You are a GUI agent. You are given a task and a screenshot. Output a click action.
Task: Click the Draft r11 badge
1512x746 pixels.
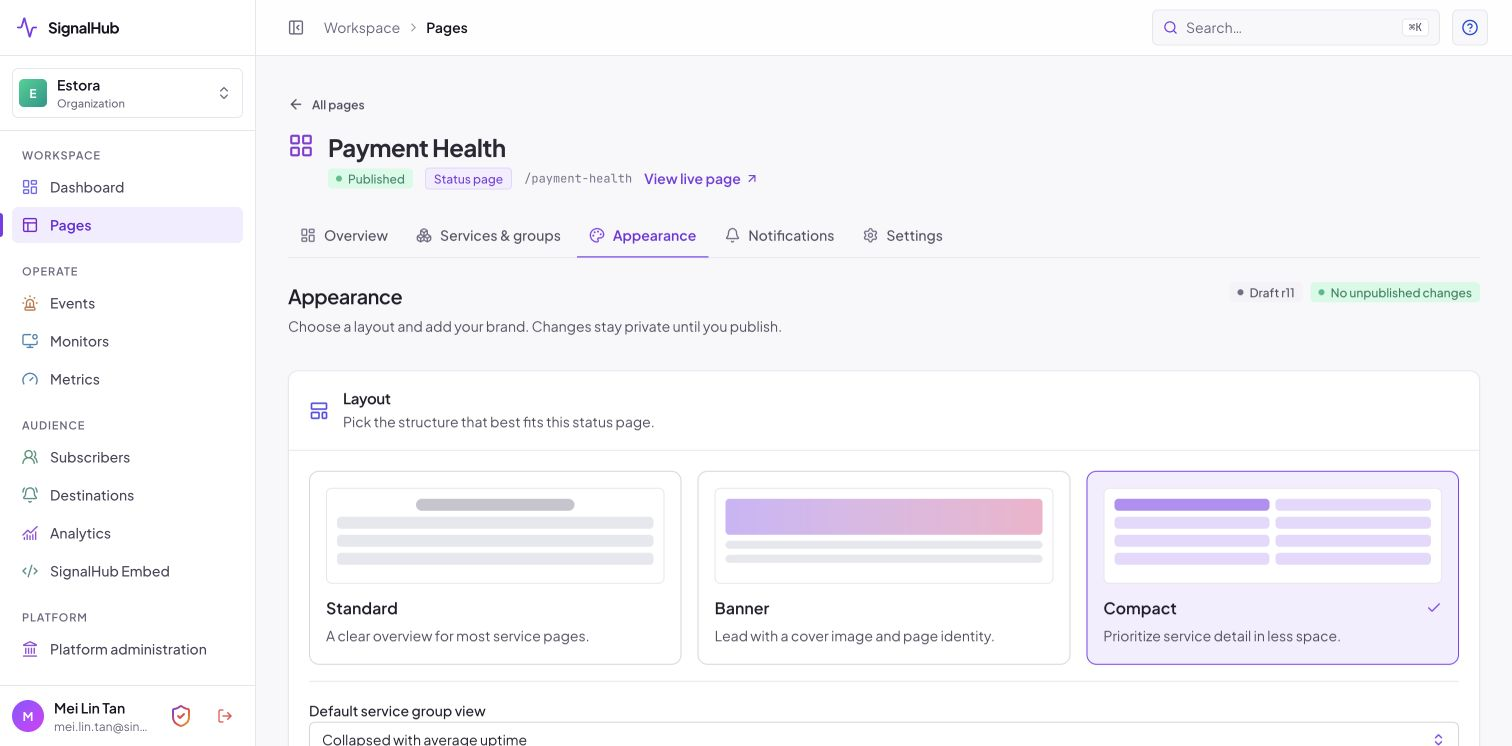(1266, 293)
